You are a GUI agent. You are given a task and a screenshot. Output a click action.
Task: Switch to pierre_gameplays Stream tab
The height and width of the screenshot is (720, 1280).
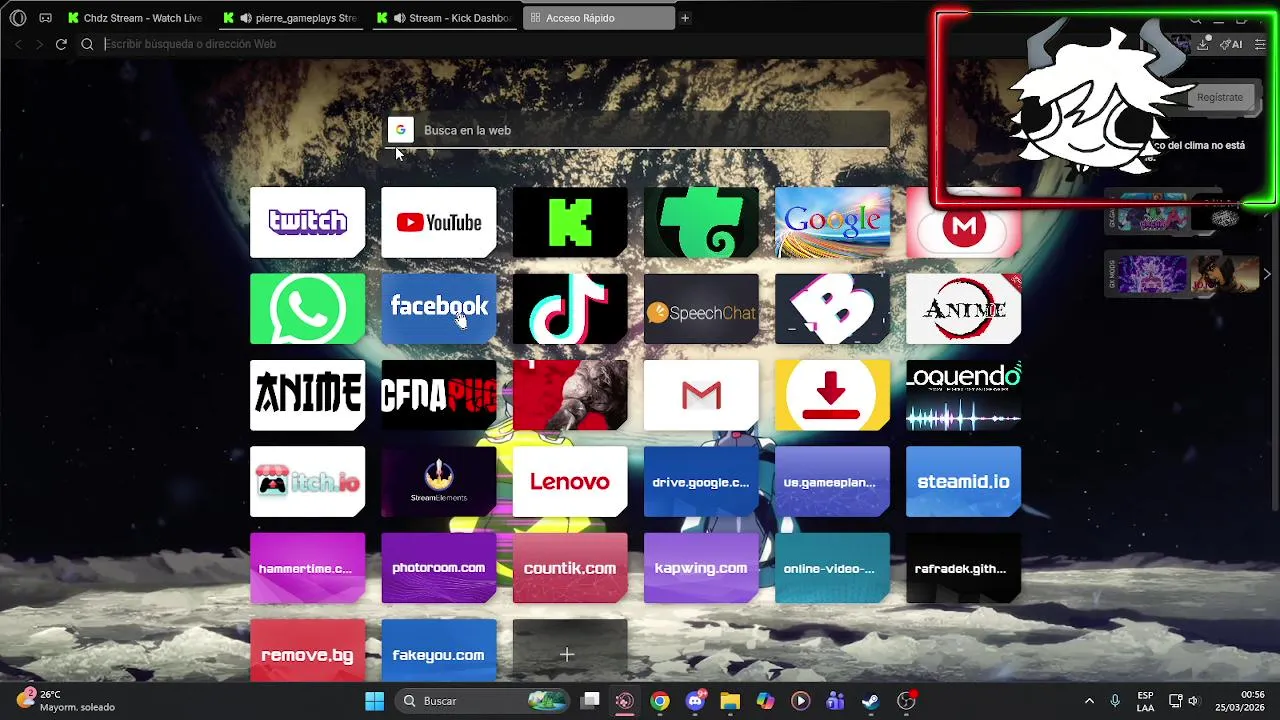tap(292, 18)
